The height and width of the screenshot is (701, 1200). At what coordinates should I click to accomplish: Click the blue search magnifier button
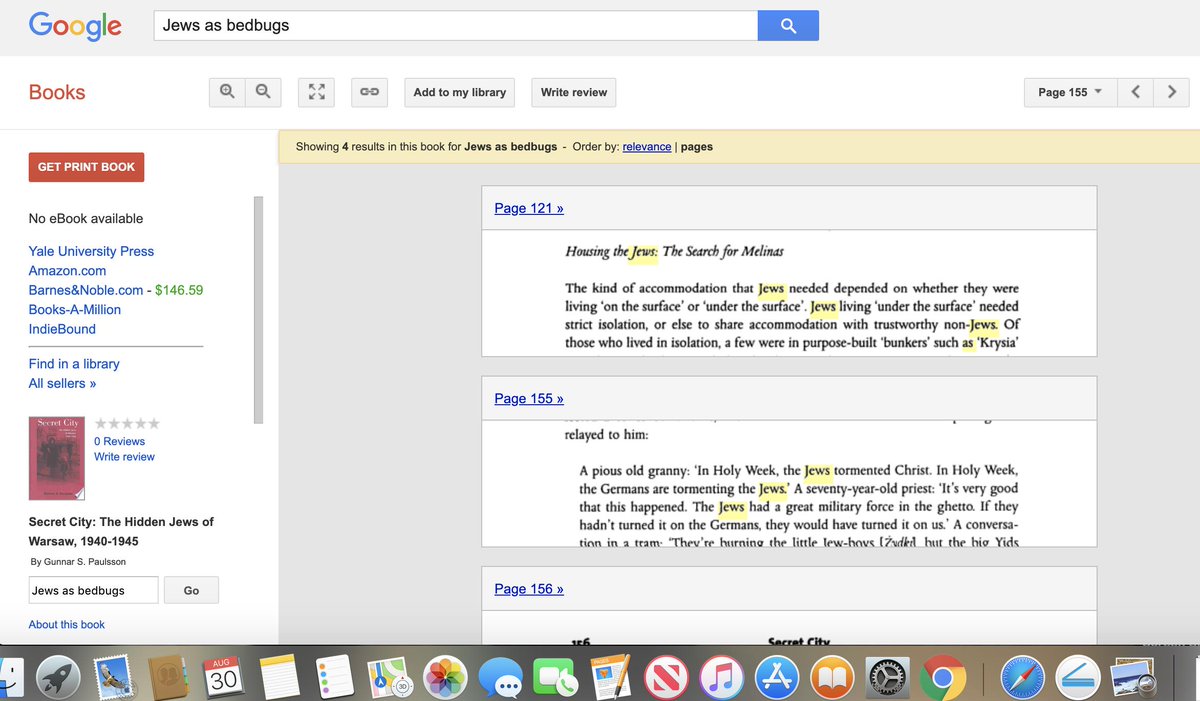[x=788, y=26]
